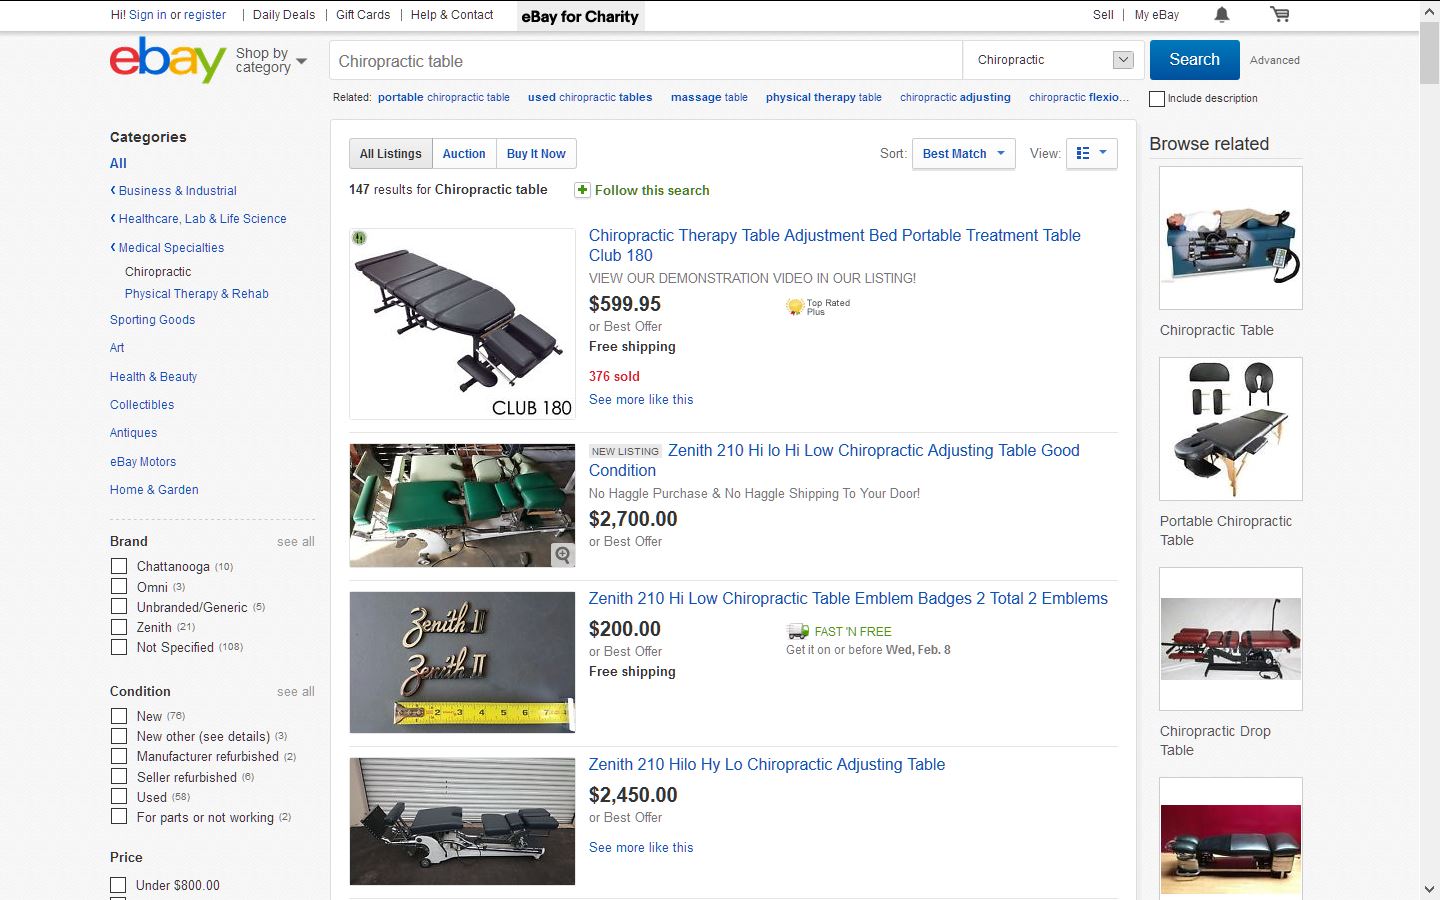Click used chiropractic tables related link
This screenshot has height=900, width=1440.
pos(590,97)
